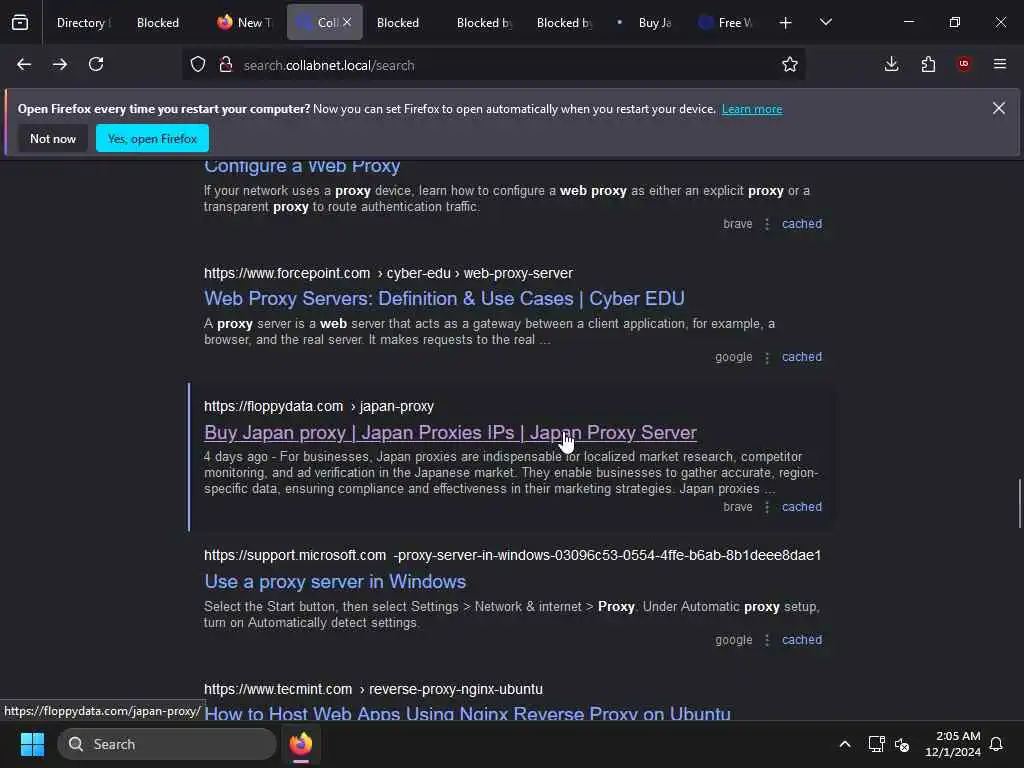1024x768 pixels.
Task: Switch to the New Tab tab
Action: (x=245, y=23)
